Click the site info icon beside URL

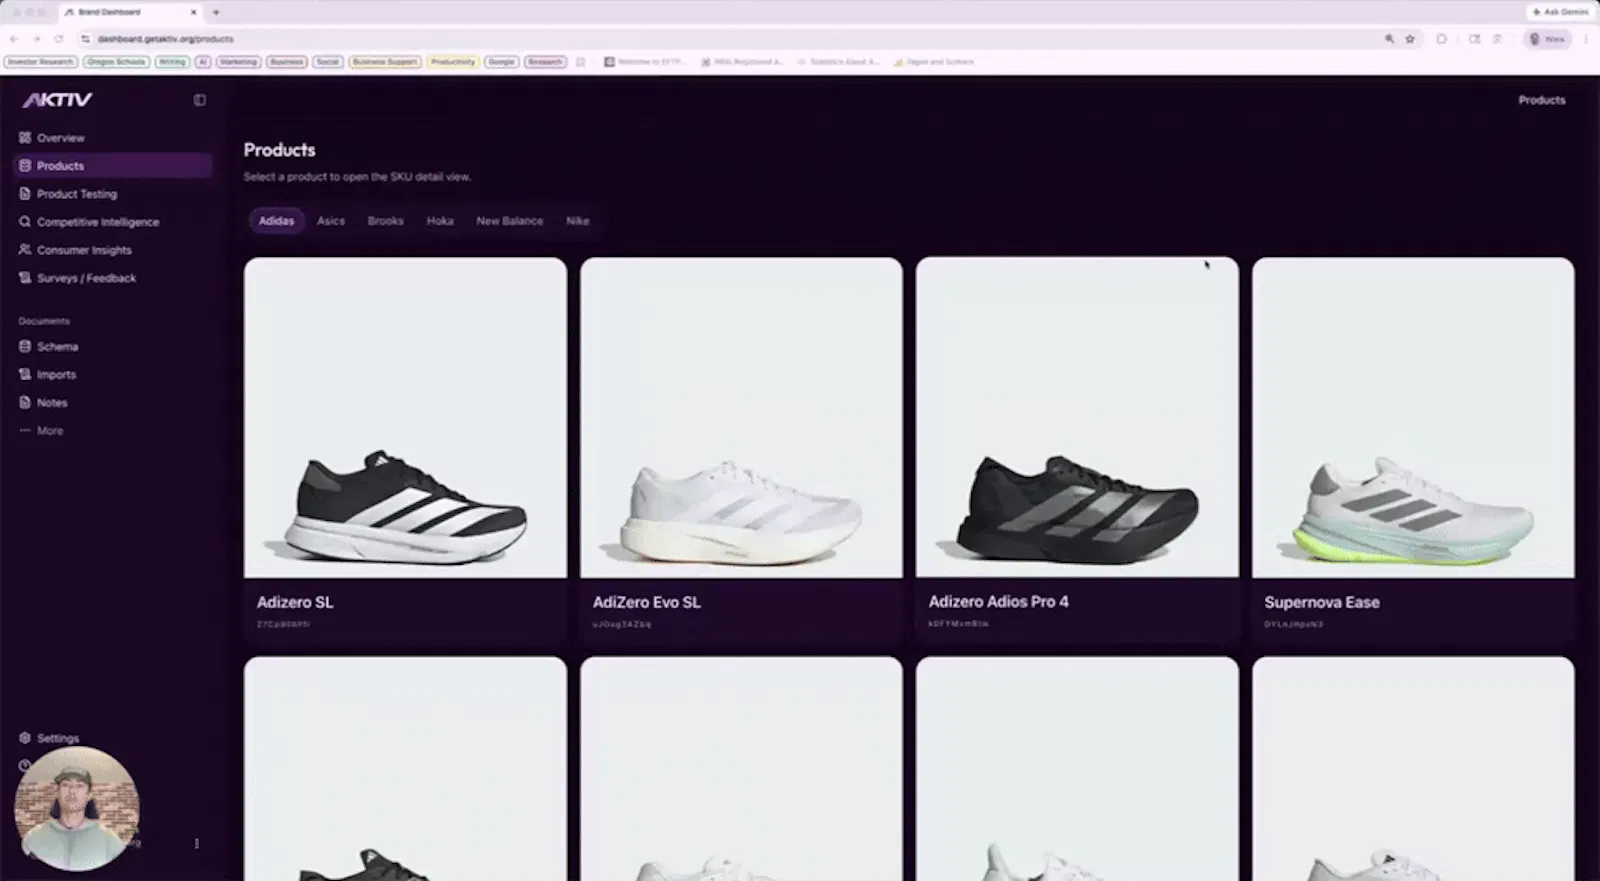pos(85,39)
